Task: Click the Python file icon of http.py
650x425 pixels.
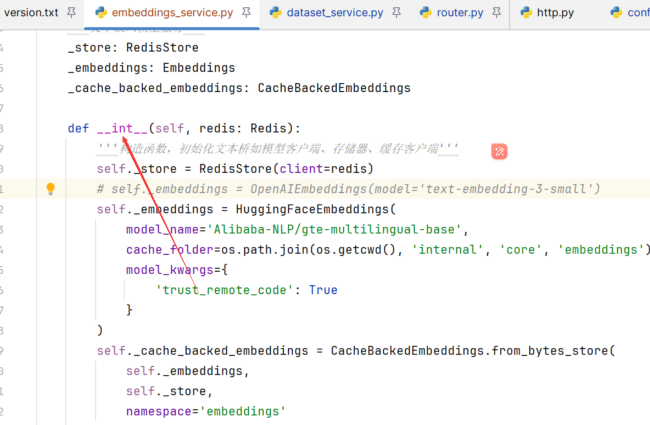Action: pos(526,13)
